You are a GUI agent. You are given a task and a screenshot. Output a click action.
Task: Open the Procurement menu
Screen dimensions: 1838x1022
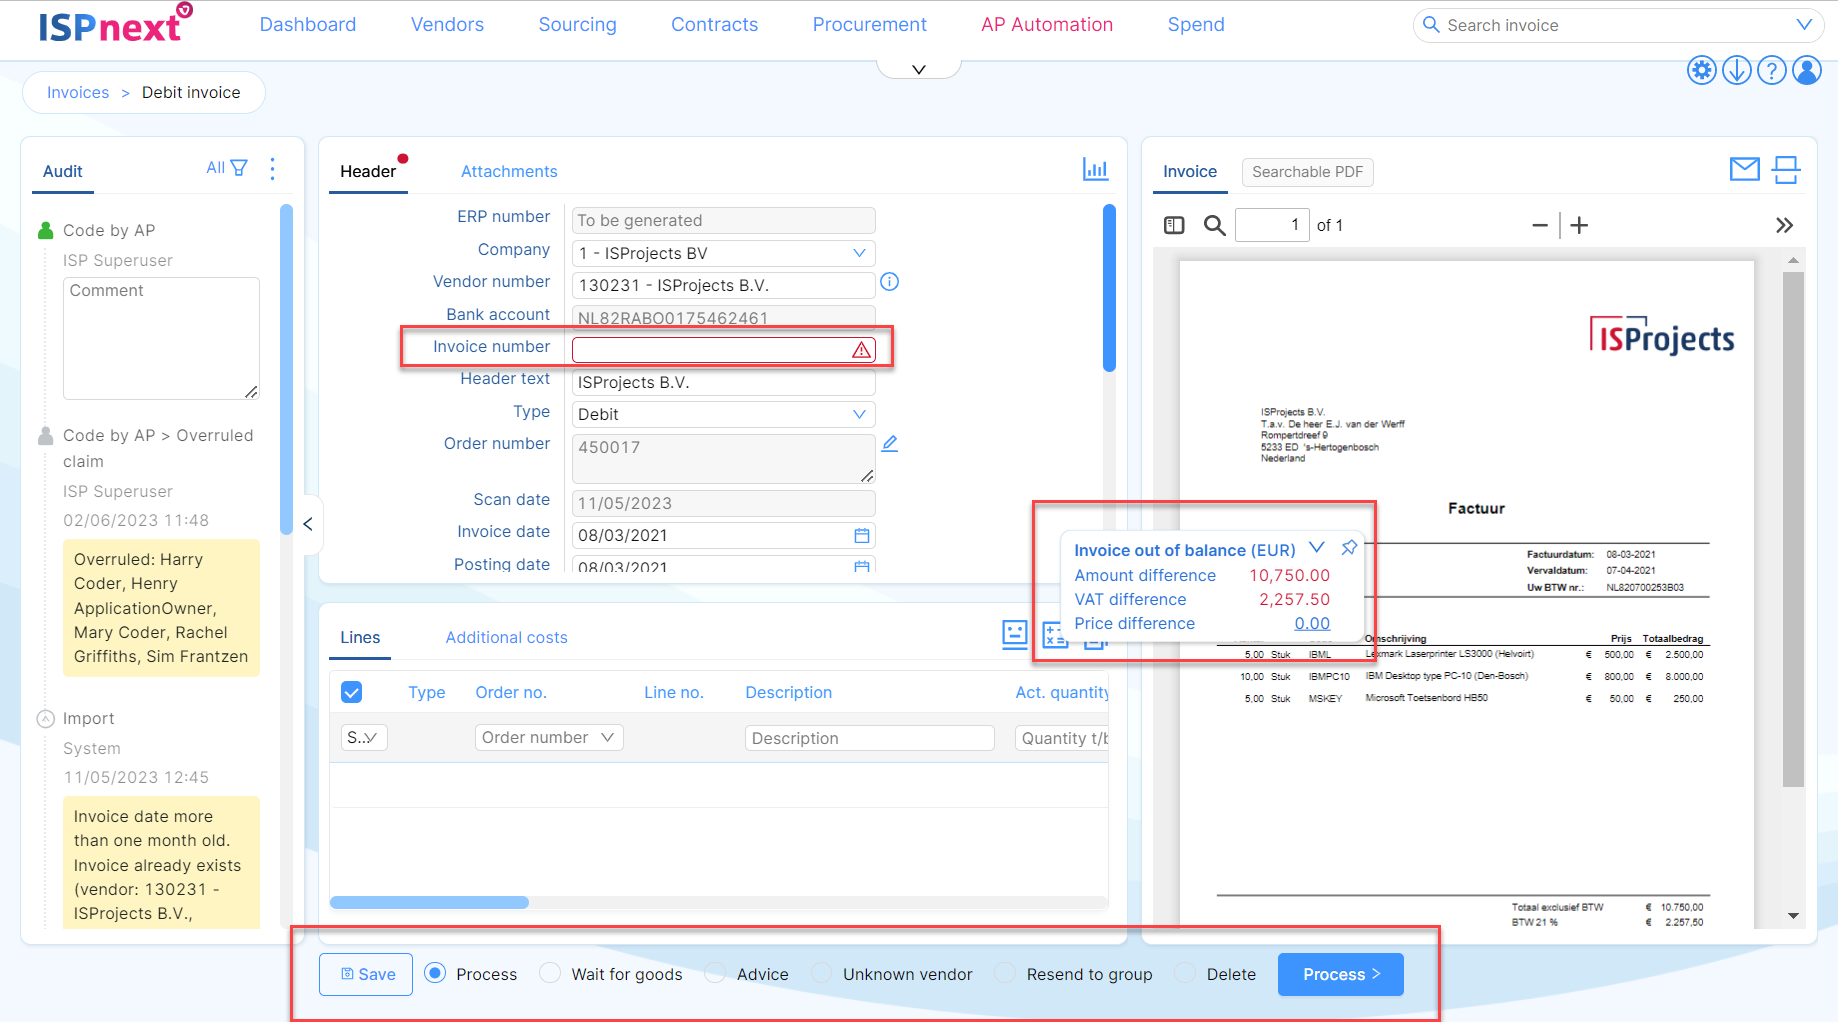coord(870,25)
